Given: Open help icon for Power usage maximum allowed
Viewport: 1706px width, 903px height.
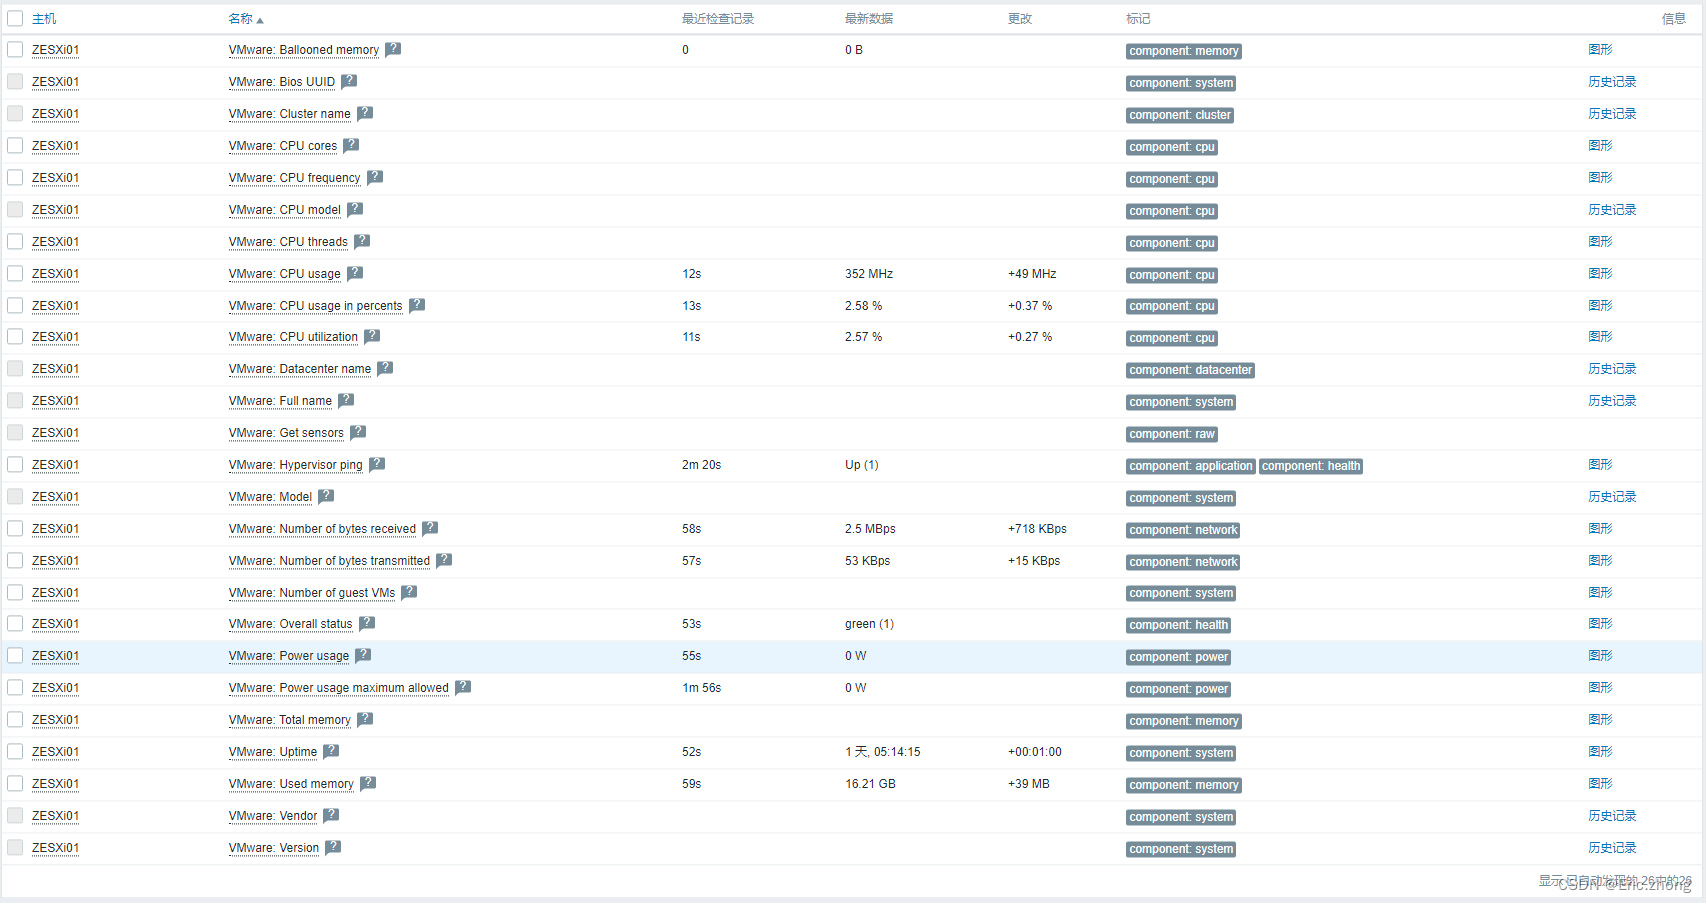Looking at the screenshot, I should (x=463, y=687).
